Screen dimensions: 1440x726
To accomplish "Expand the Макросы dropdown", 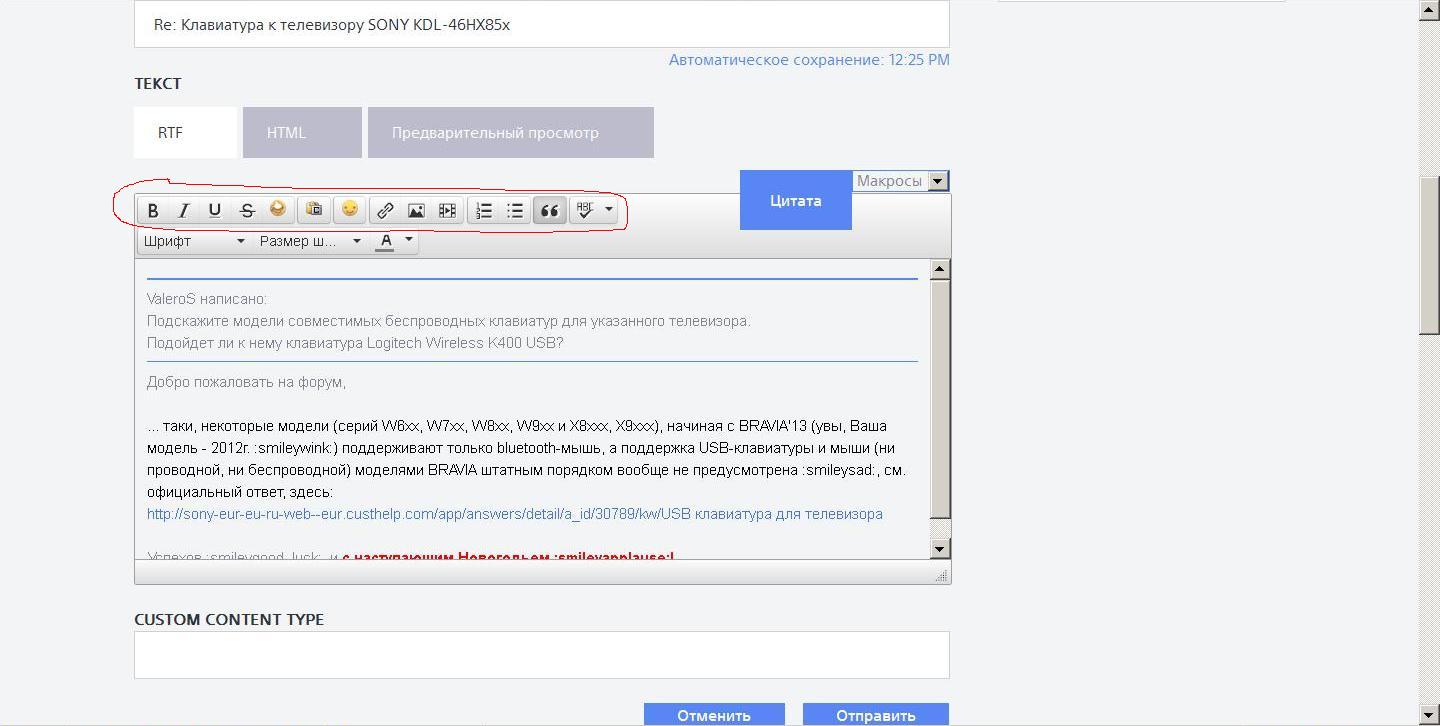I will click(937, 181).
